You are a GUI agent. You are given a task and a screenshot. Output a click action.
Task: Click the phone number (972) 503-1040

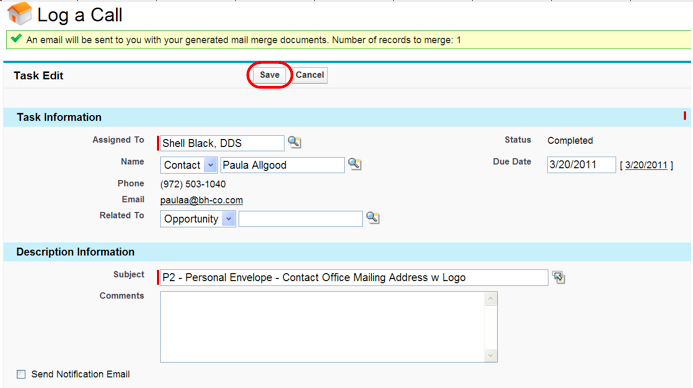[193, 184]
